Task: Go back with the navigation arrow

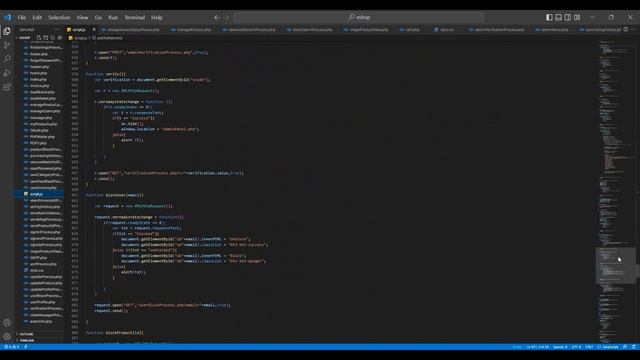Action: click(x=217, y=18)
